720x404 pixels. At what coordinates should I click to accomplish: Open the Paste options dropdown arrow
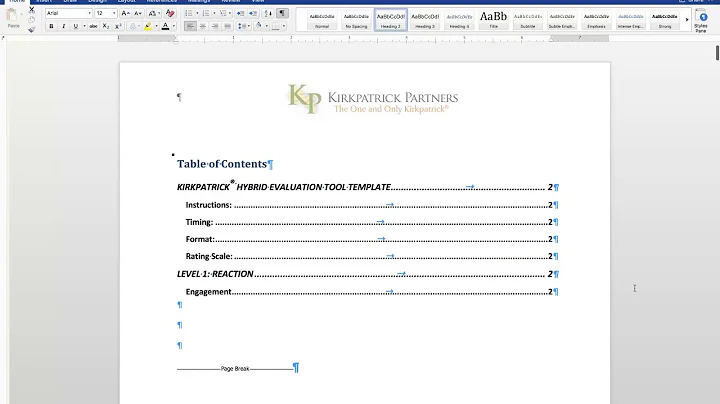22,15
